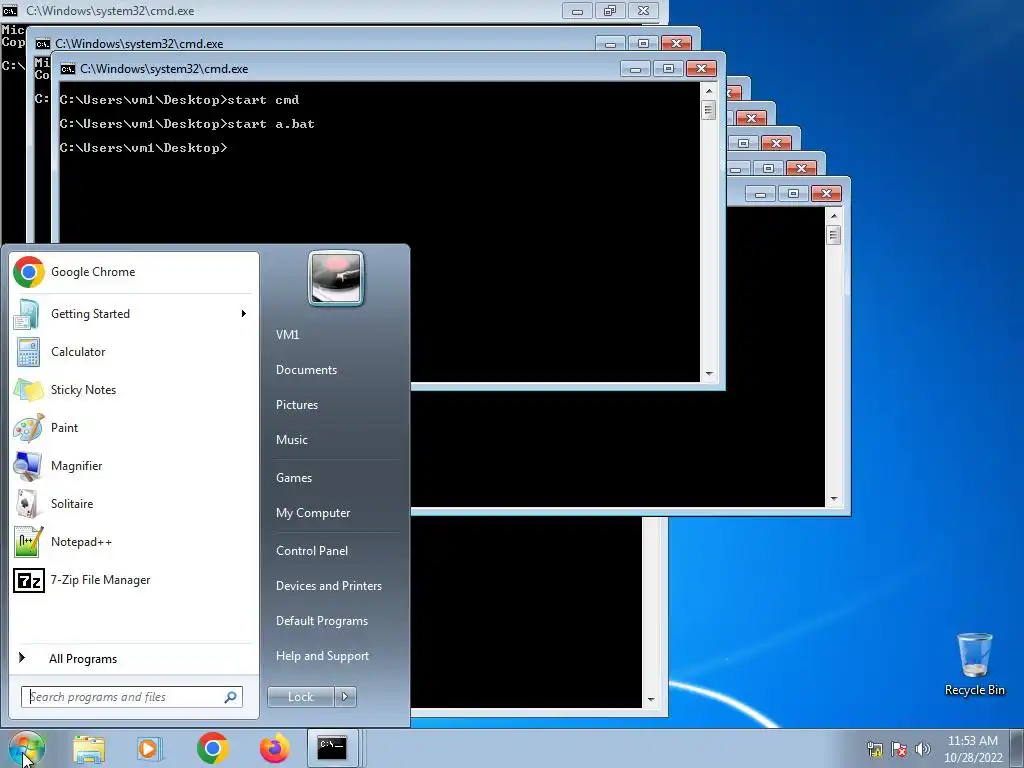Open Getting Started entry
Screen dimensions: 1024x768
(x=134, y=314)
